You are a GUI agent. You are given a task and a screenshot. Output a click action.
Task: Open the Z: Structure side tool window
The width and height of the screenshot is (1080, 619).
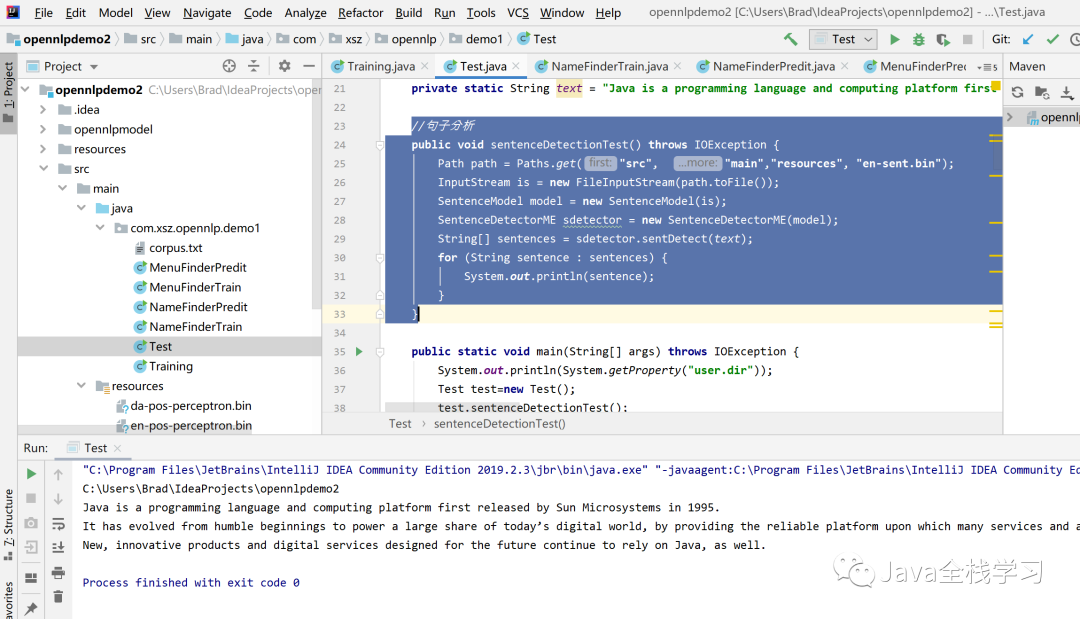click(8, 526)
